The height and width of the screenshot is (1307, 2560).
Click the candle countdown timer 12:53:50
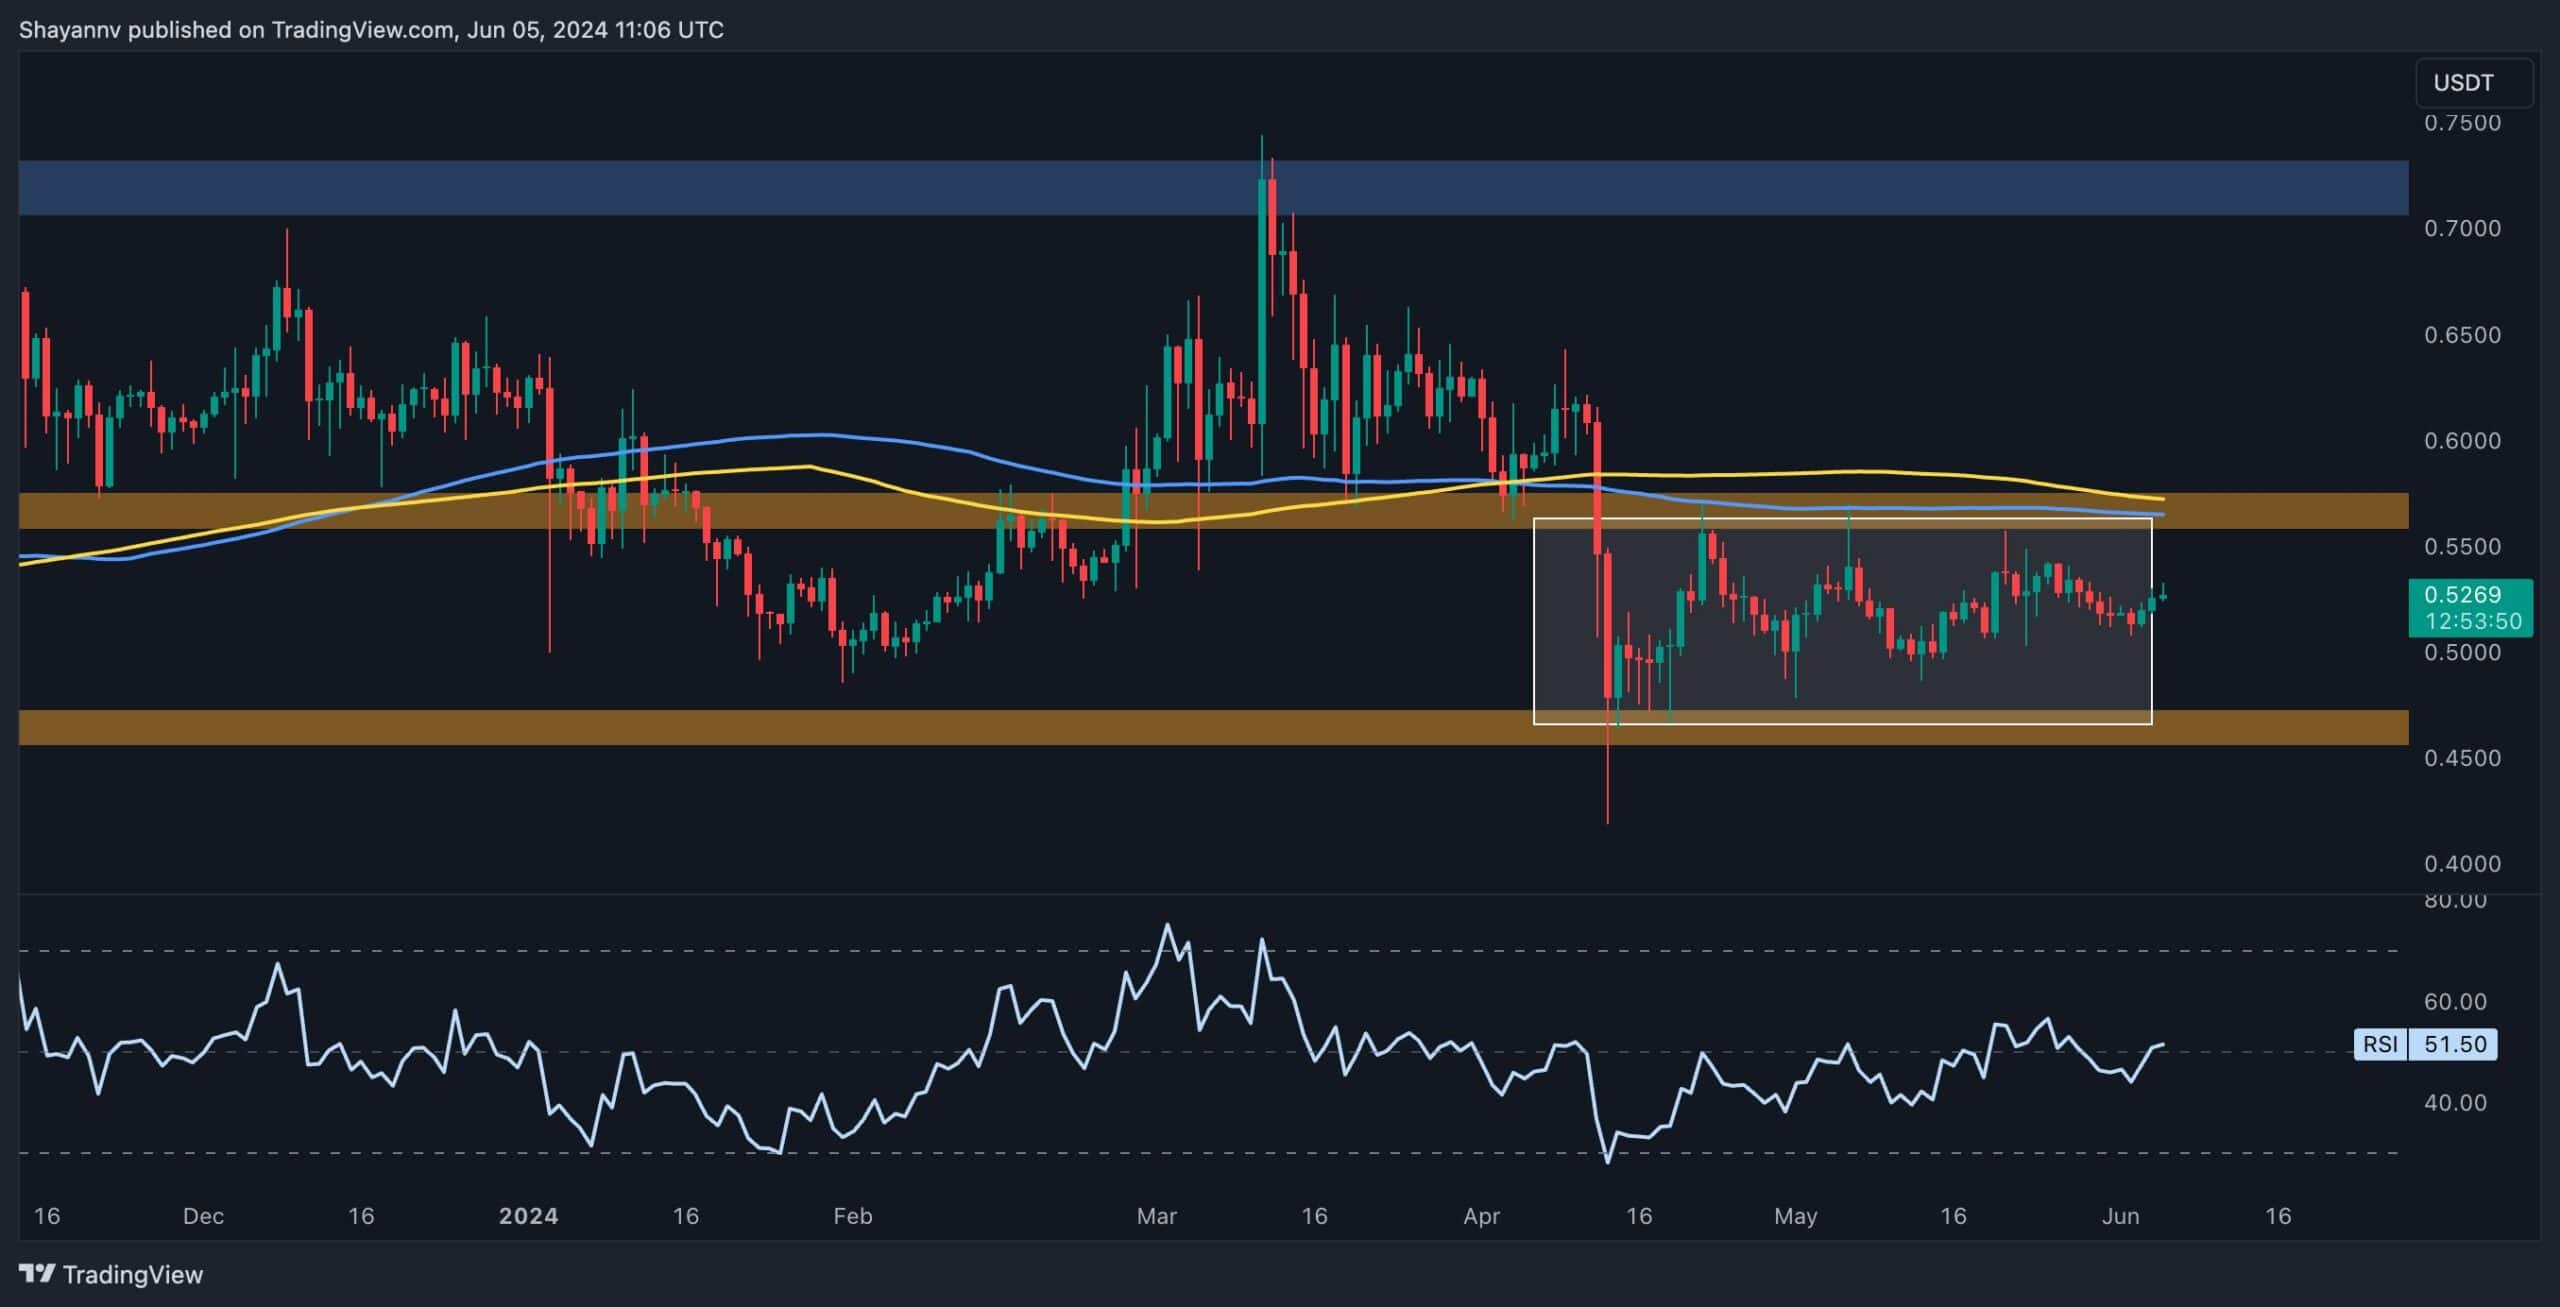pos(2473,620)
